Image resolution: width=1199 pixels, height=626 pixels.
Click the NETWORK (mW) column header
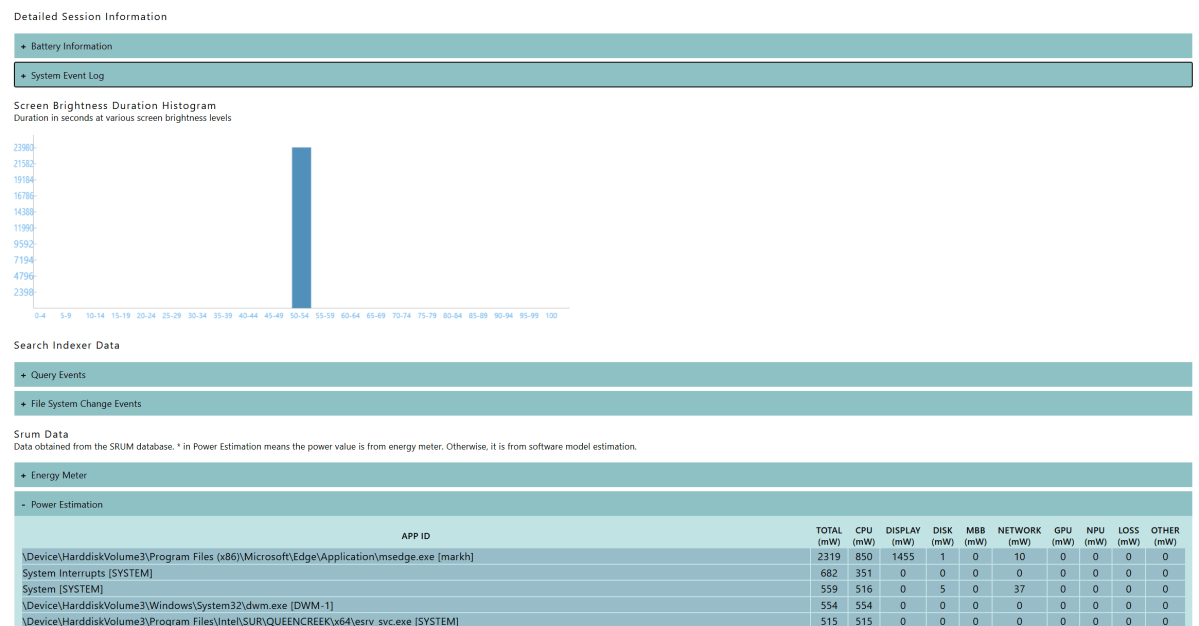[1019, 536]
